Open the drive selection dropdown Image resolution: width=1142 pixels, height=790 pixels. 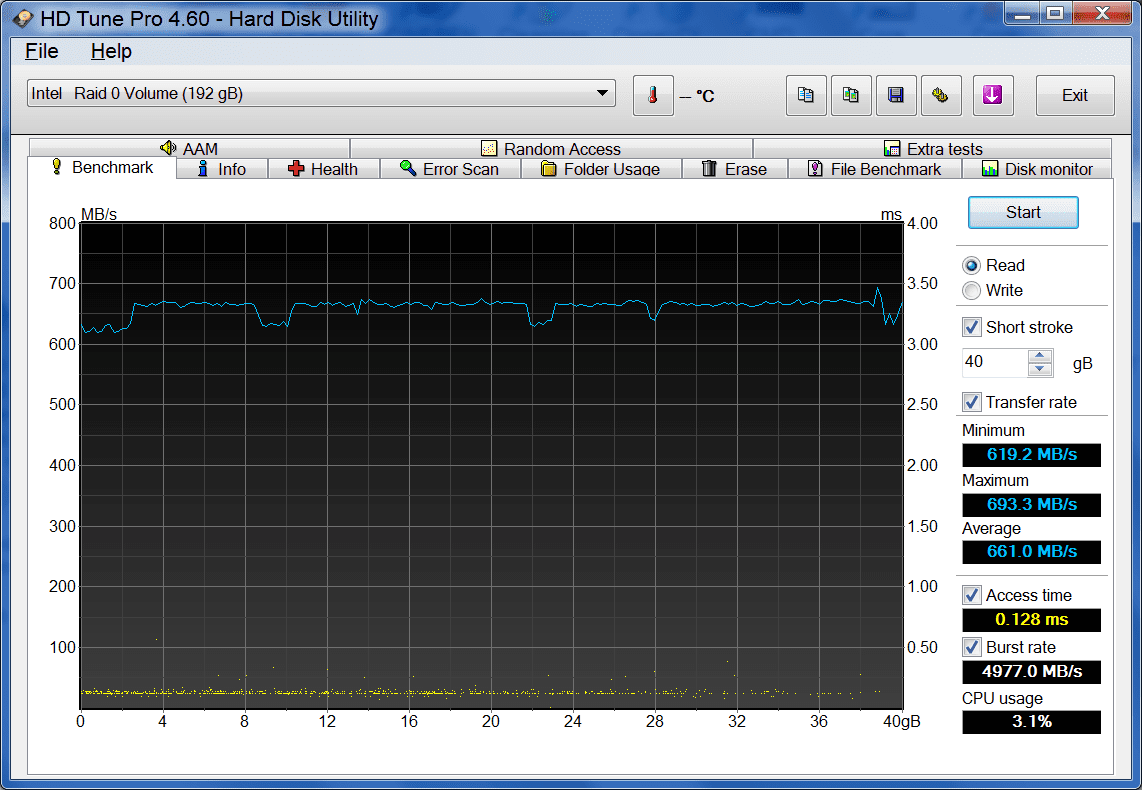point(321,93)
